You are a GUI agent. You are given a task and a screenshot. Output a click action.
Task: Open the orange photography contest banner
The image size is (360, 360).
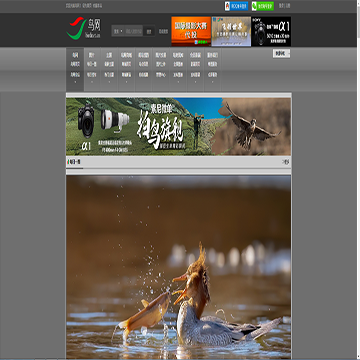click(191, 31)
